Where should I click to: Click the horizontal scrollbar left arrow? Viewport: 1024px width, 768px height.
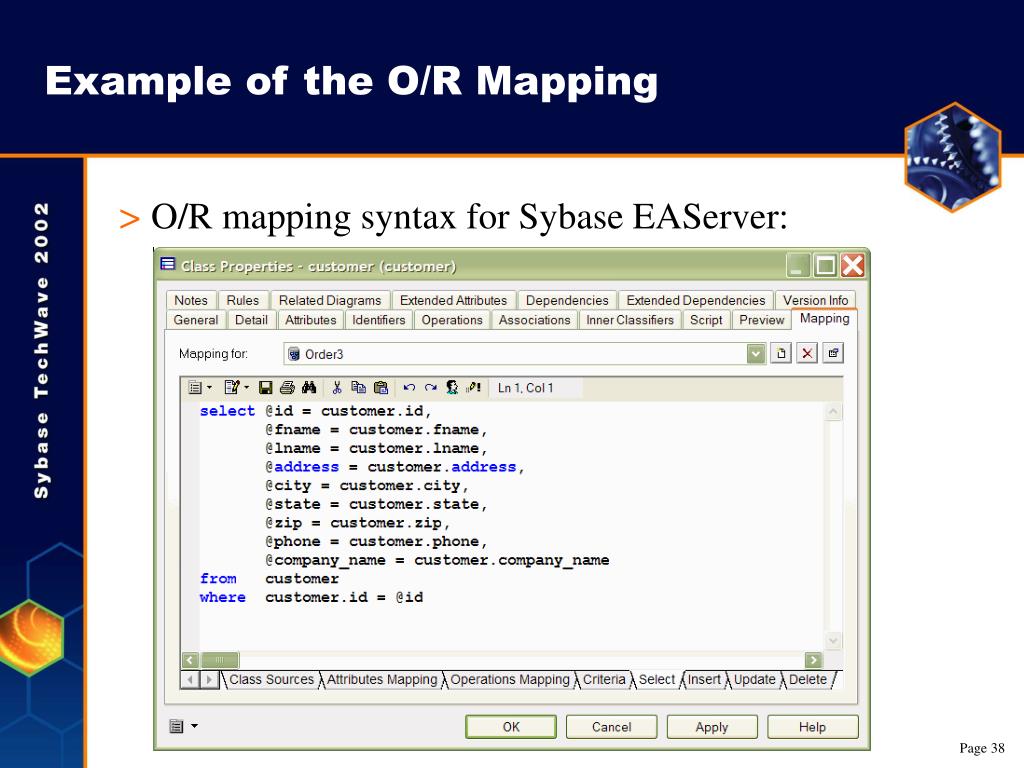coord(190,660)
